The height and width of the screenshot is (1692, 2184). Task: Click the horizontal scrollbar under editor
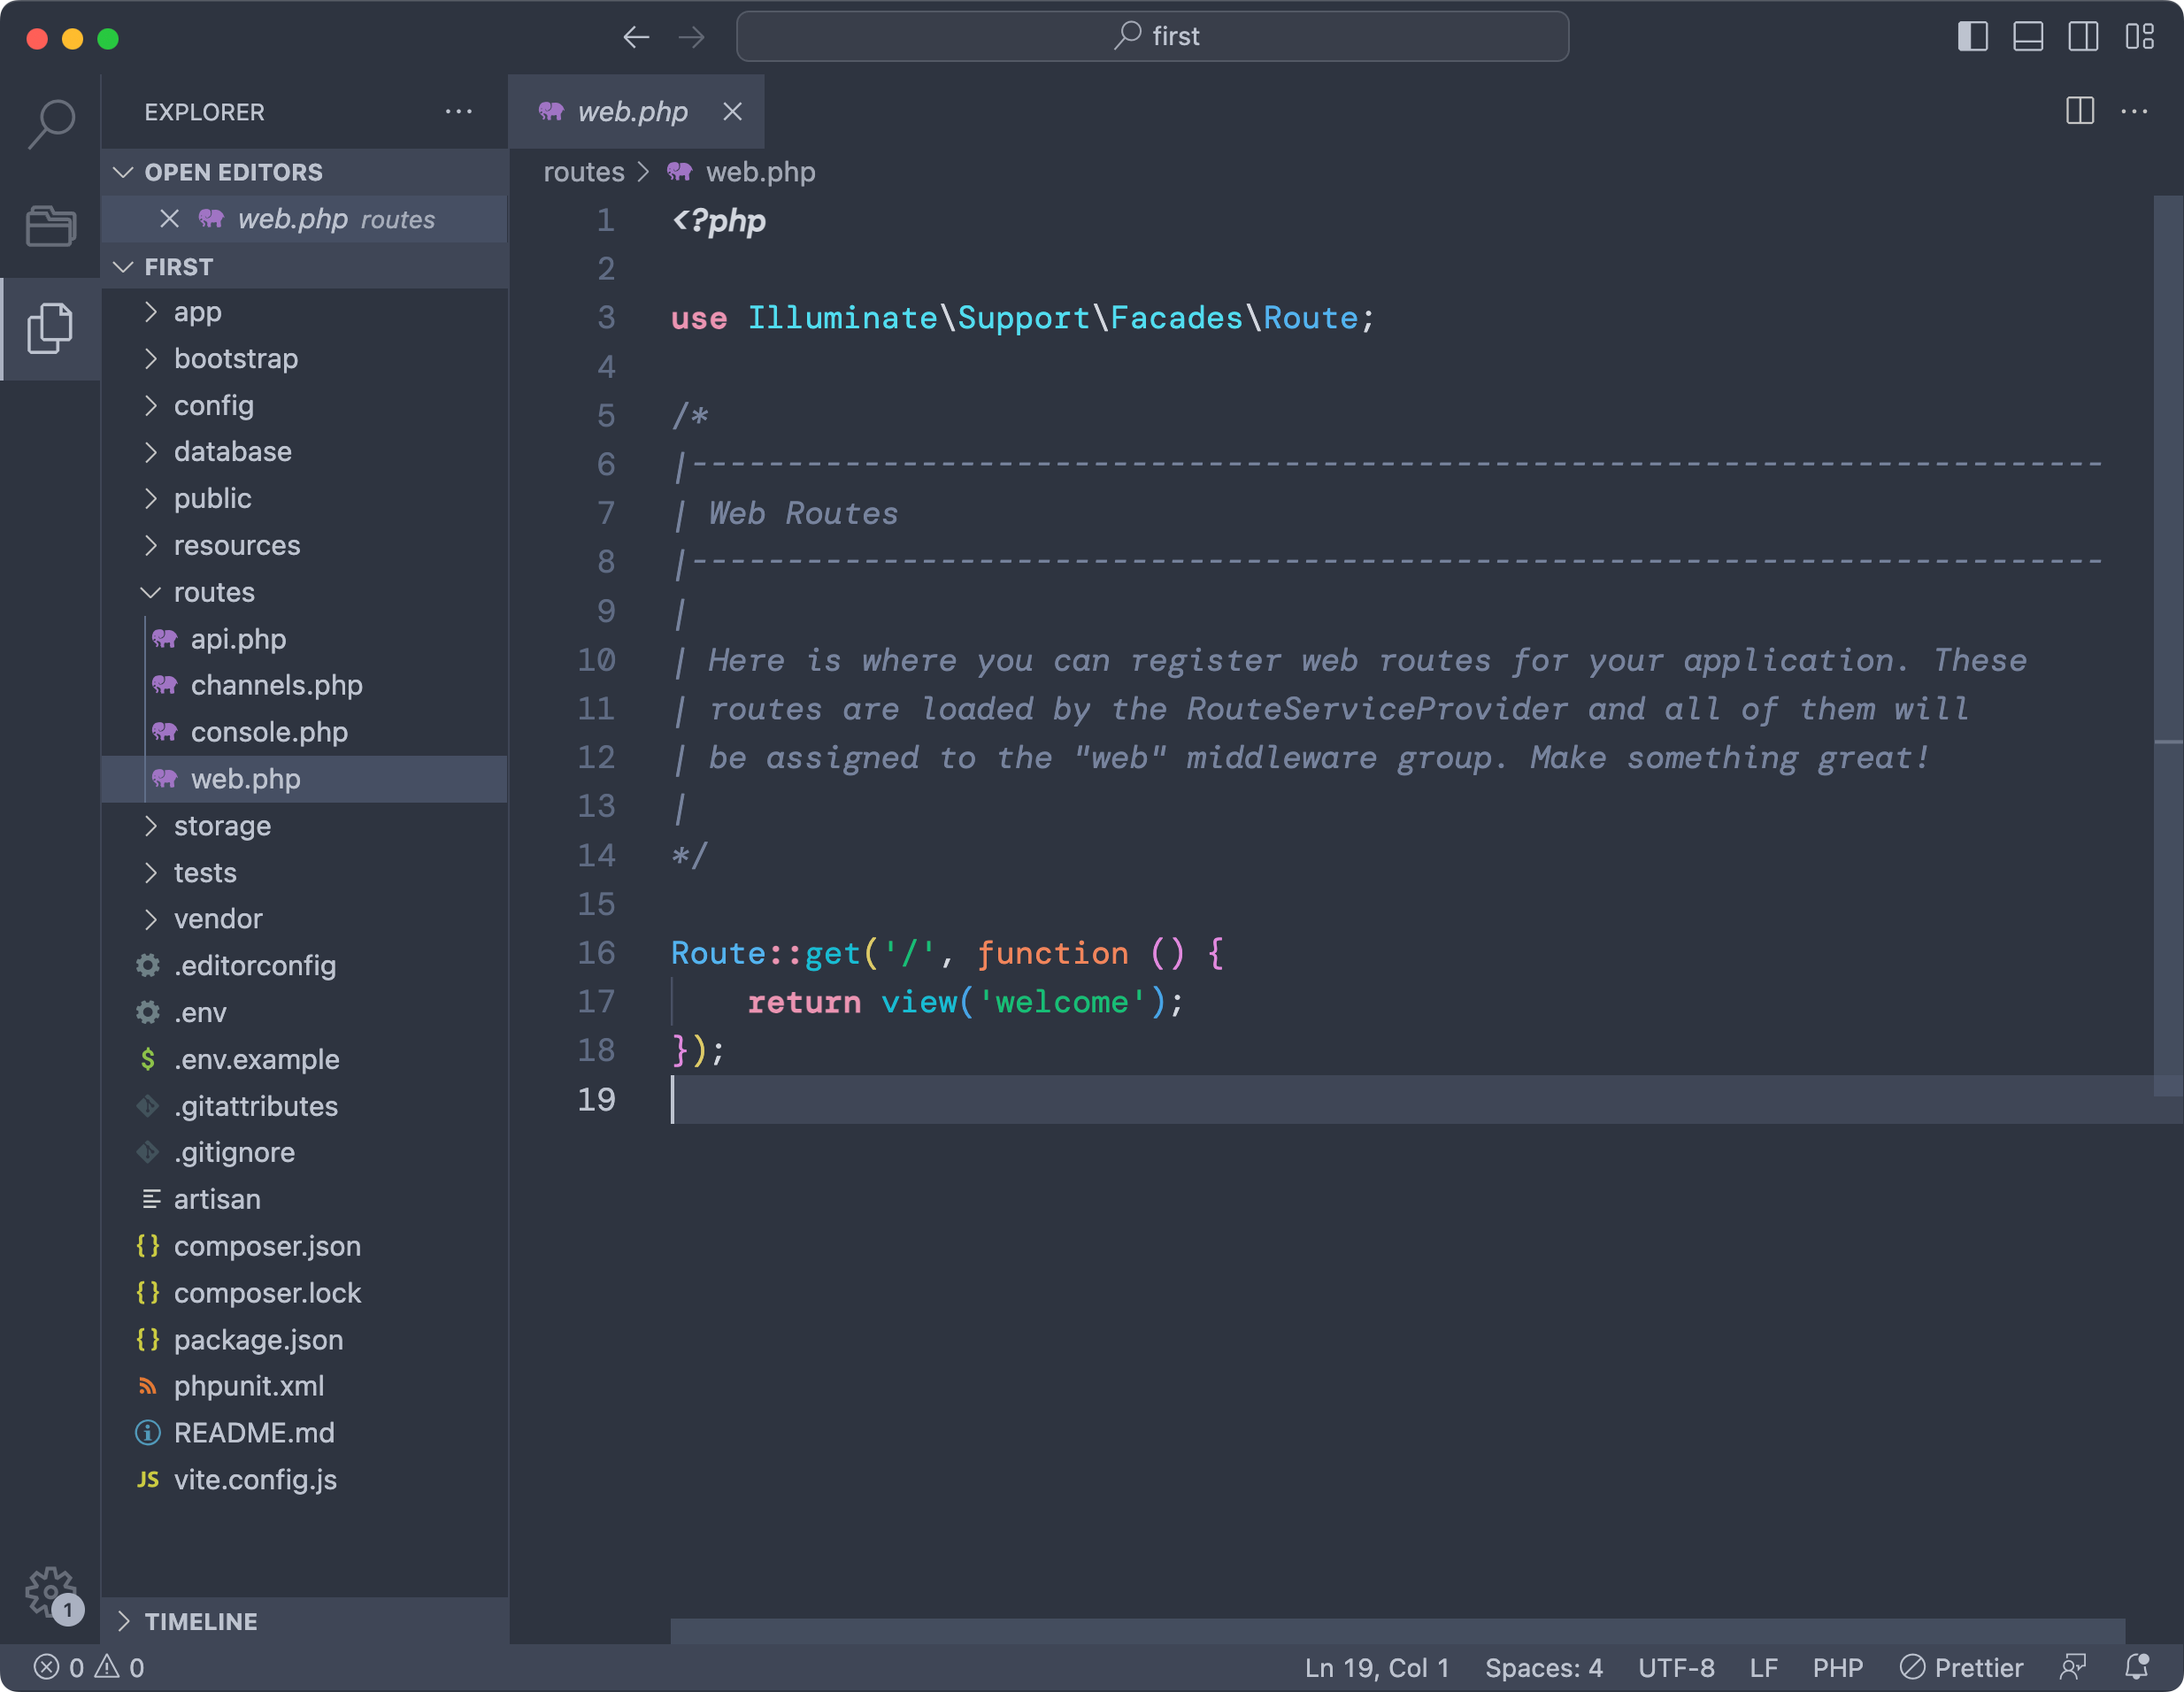click(x=1396, y=1630)
